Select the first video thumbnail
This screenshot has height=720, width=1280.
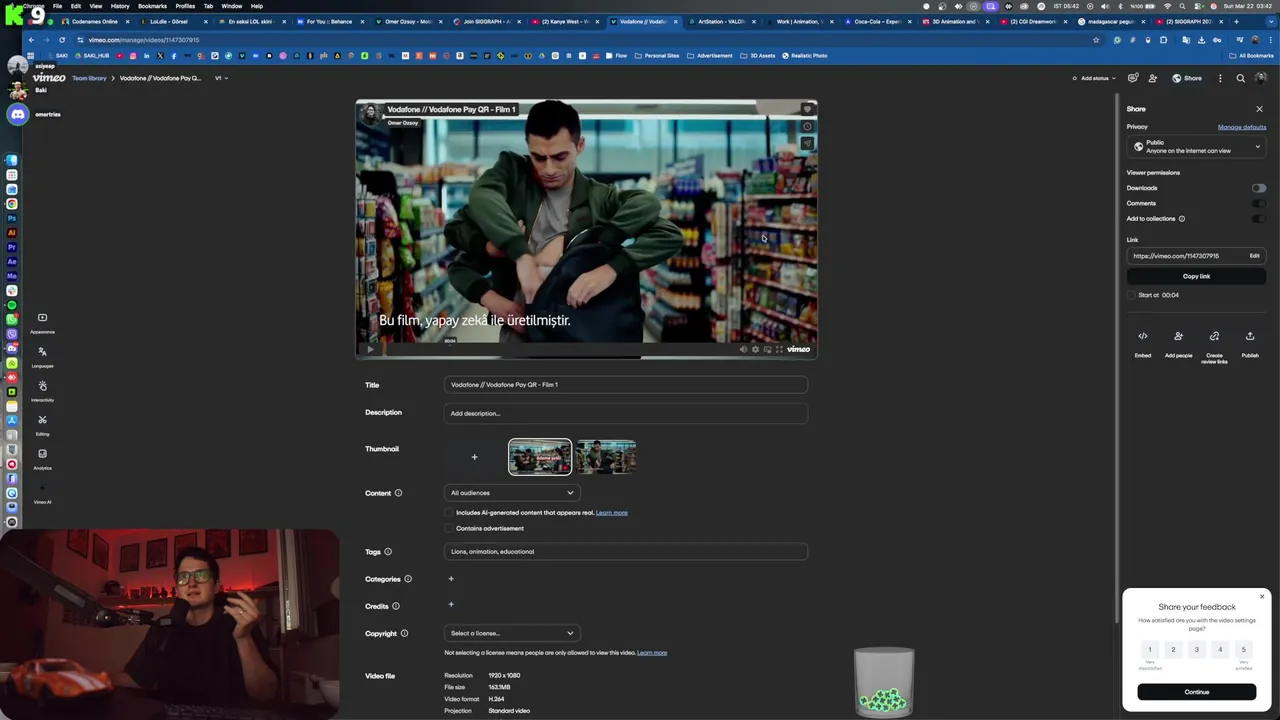click(x=540, y=457)
